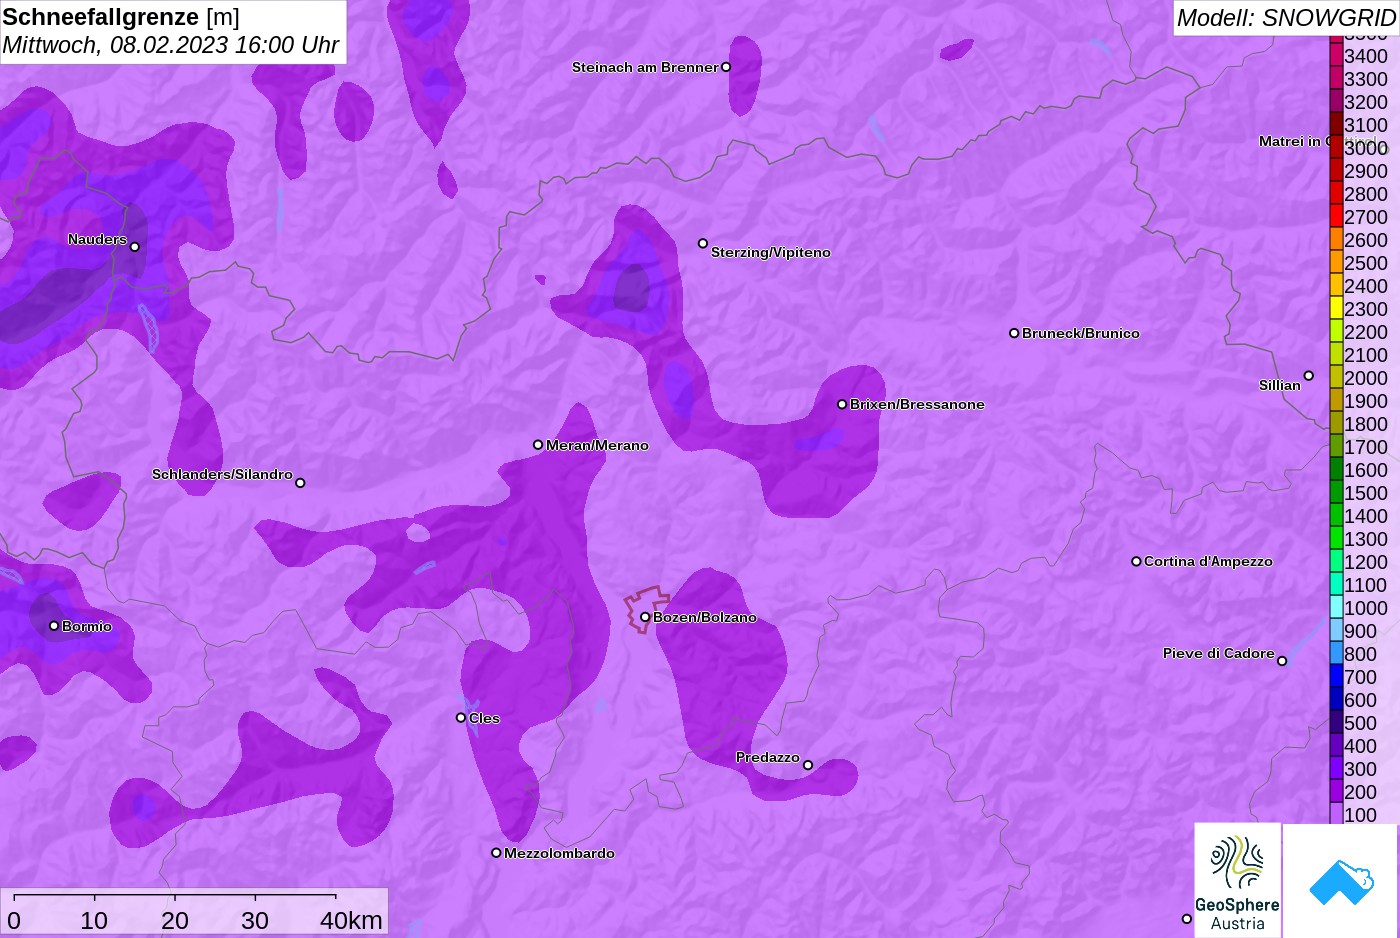This screenshot has height=938, width=1400.
Task: Click the 500 legend value
Action: pos(1360,723)
